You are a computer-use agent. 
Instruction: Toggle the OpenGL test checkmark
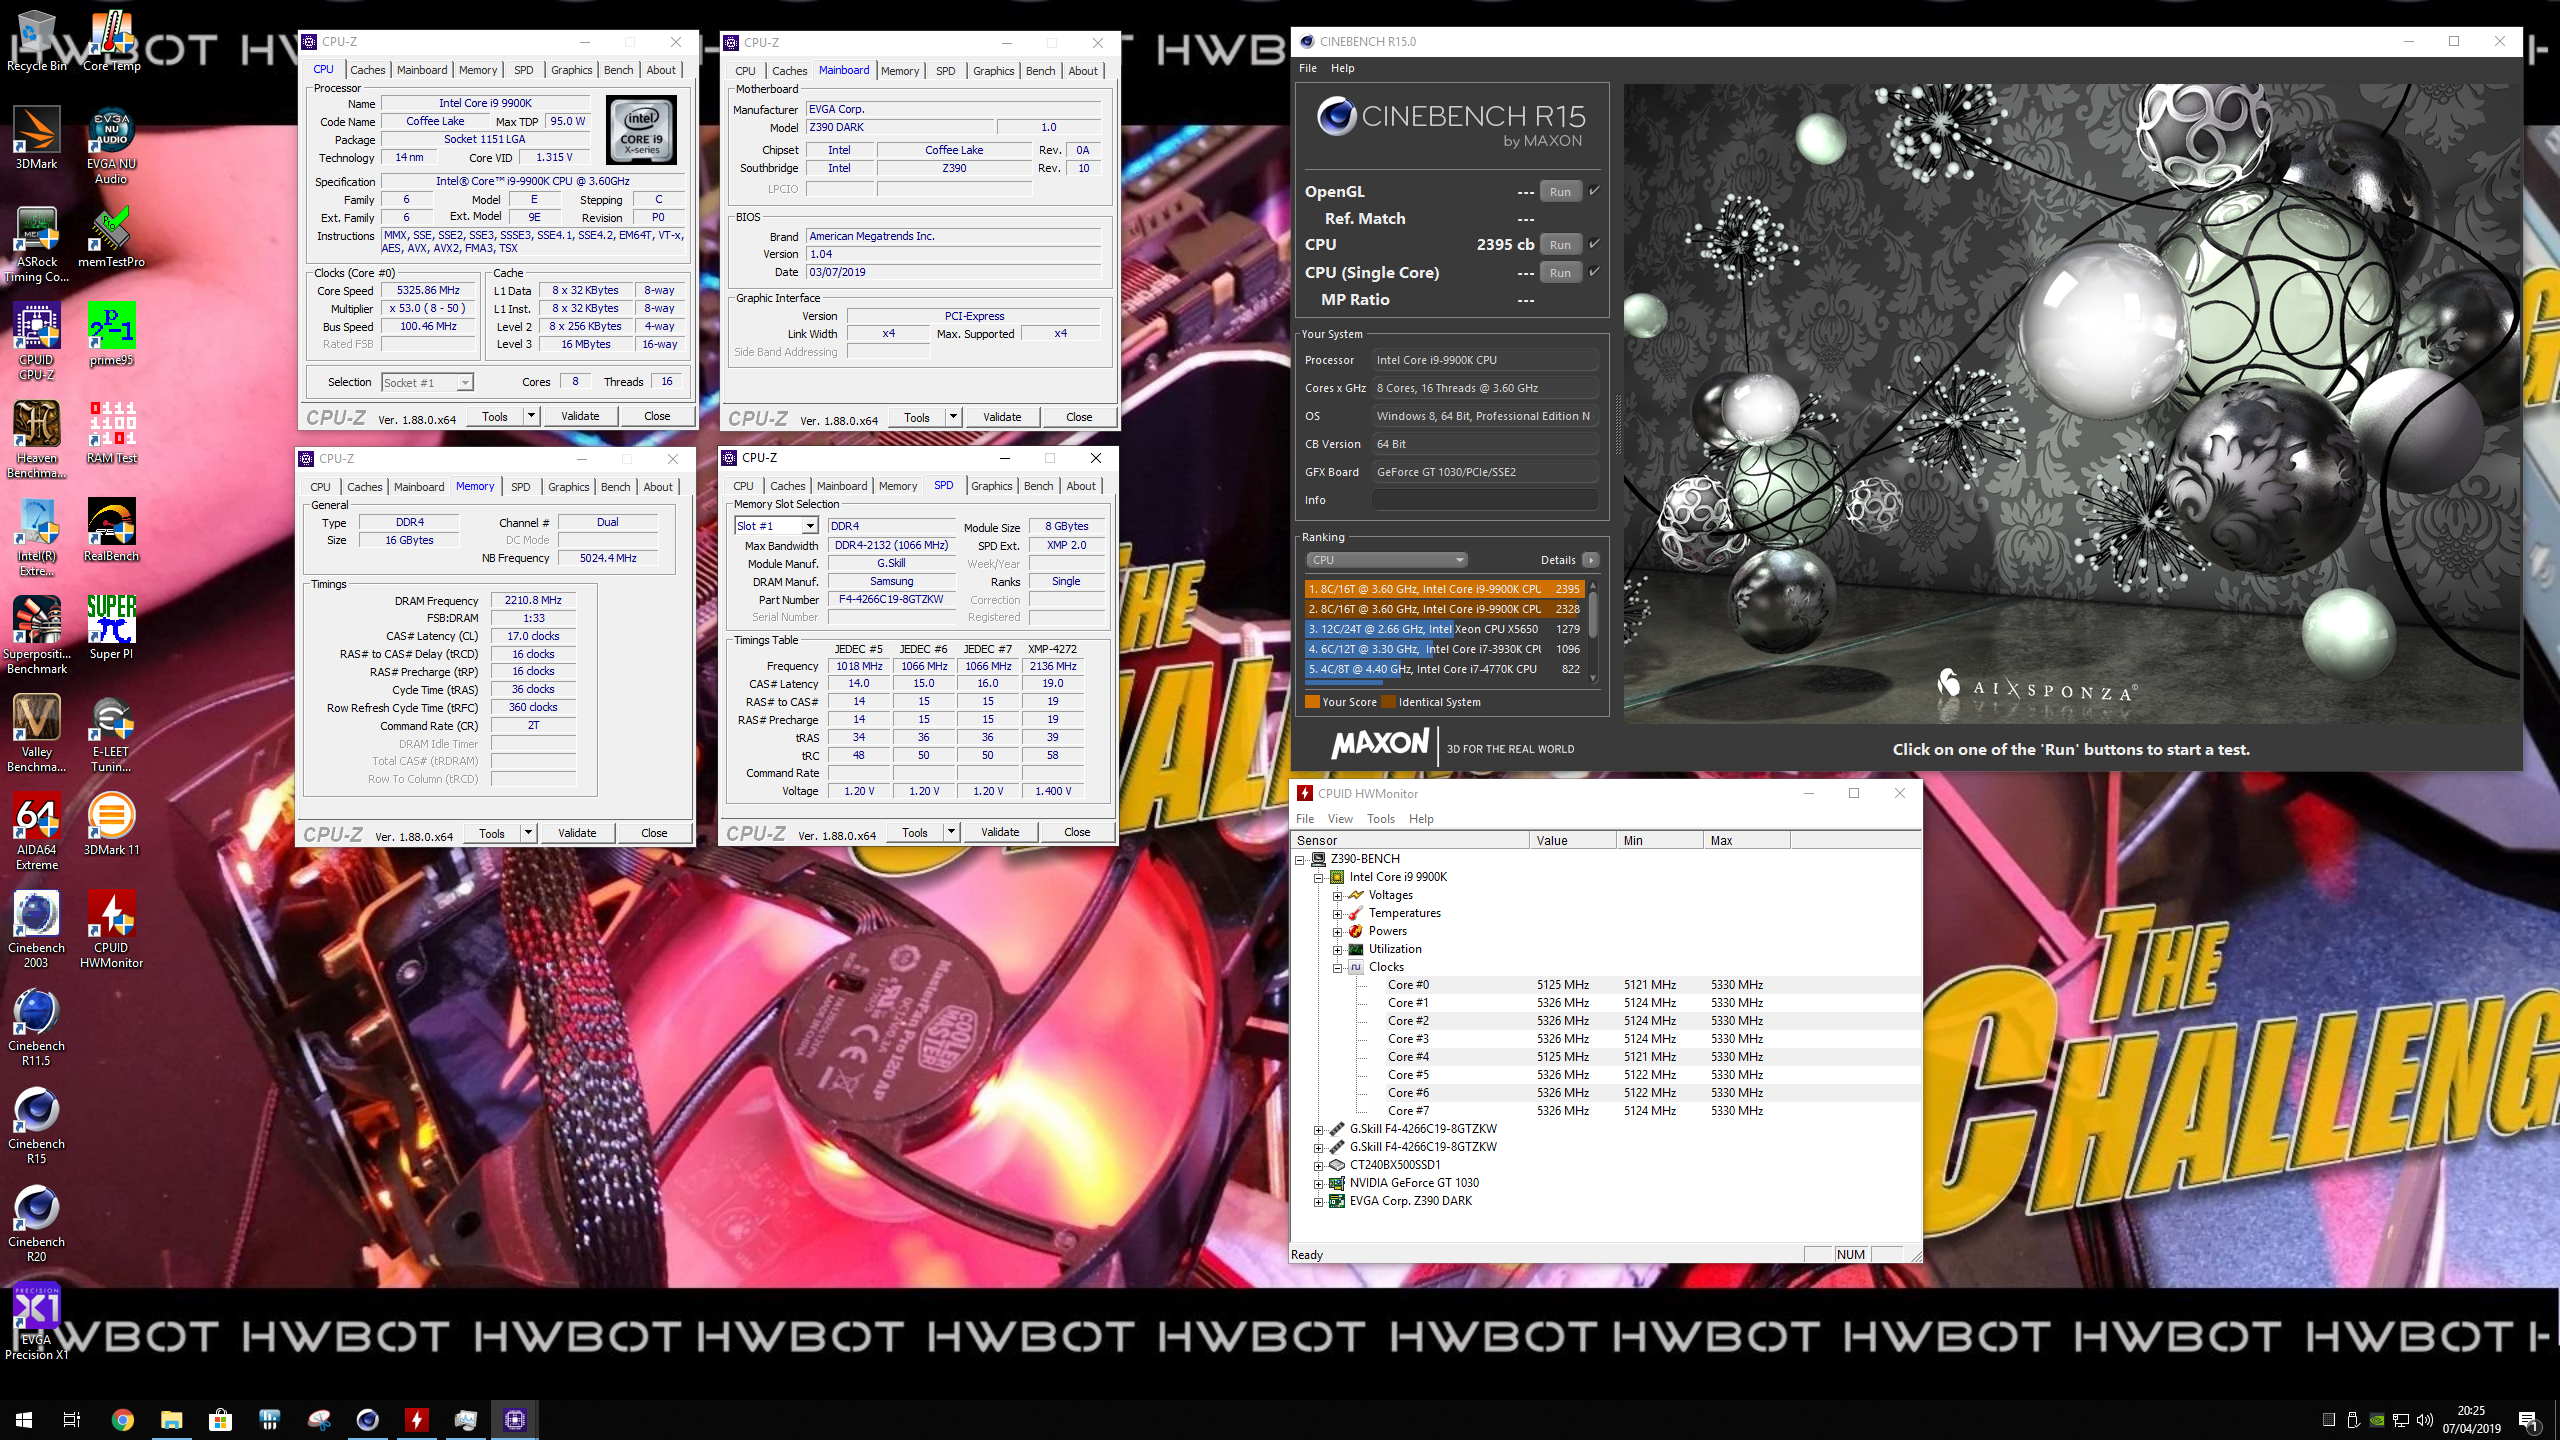pyautogui.click(x=1594, y=191)
